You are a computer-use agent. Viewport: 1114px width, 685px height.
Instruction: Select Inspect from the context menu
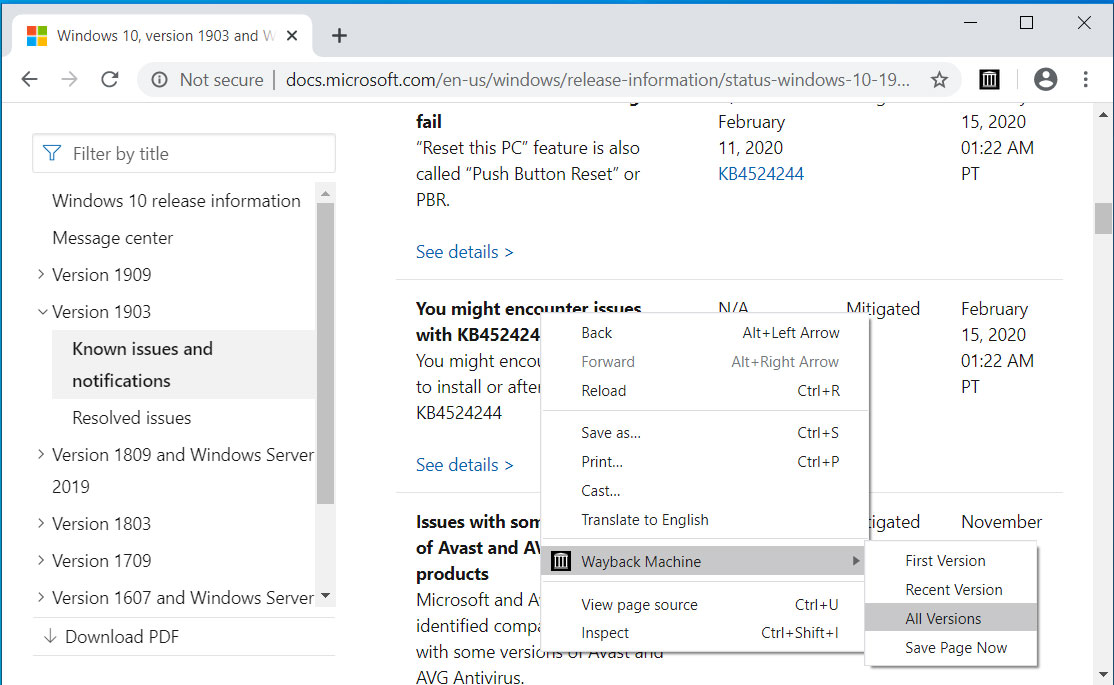(704, 632)
